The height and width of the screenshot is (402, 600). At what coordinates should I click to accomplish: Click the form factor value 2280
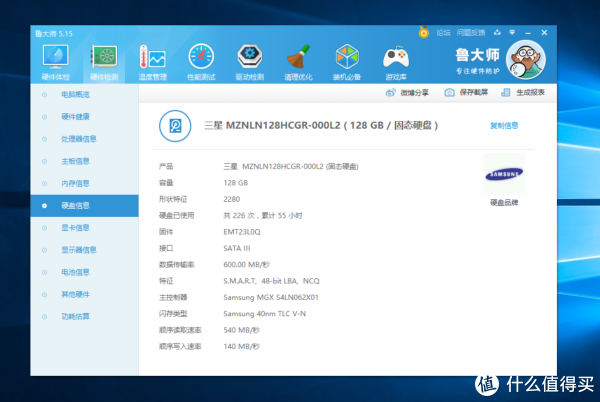pyautogui.click(x=232, y=199)
